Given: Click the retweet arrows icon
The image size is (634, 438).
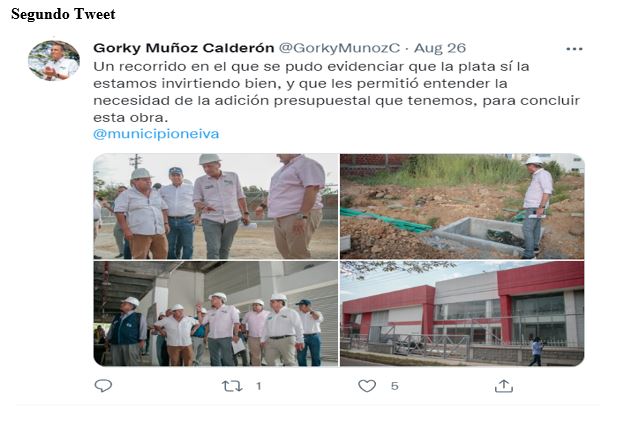Looking at the screenshot, I should click(x=232, y=386).
